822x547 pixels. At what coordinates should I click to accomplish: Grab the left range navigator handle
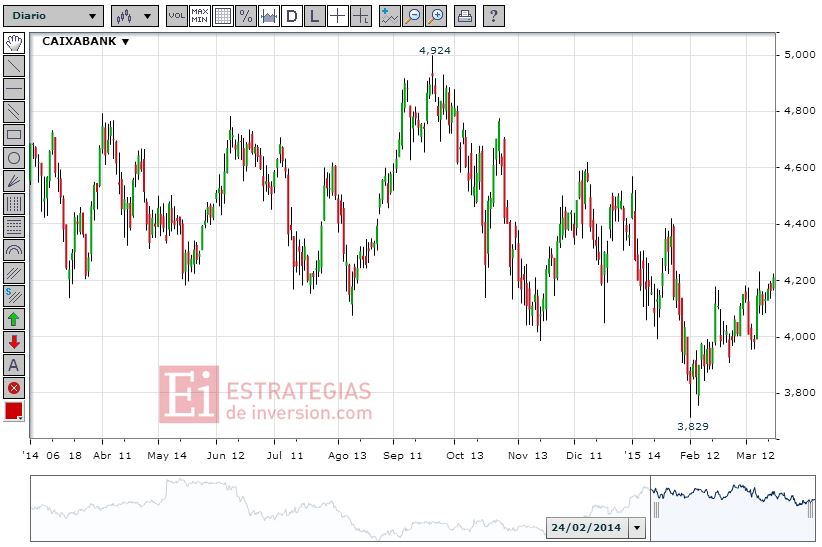pos(656,510)
